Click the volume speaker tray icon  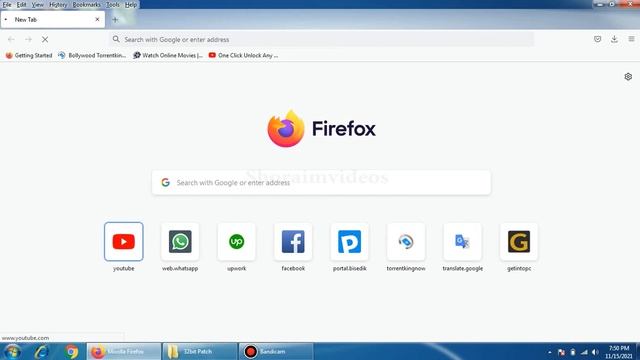point(595,352)
